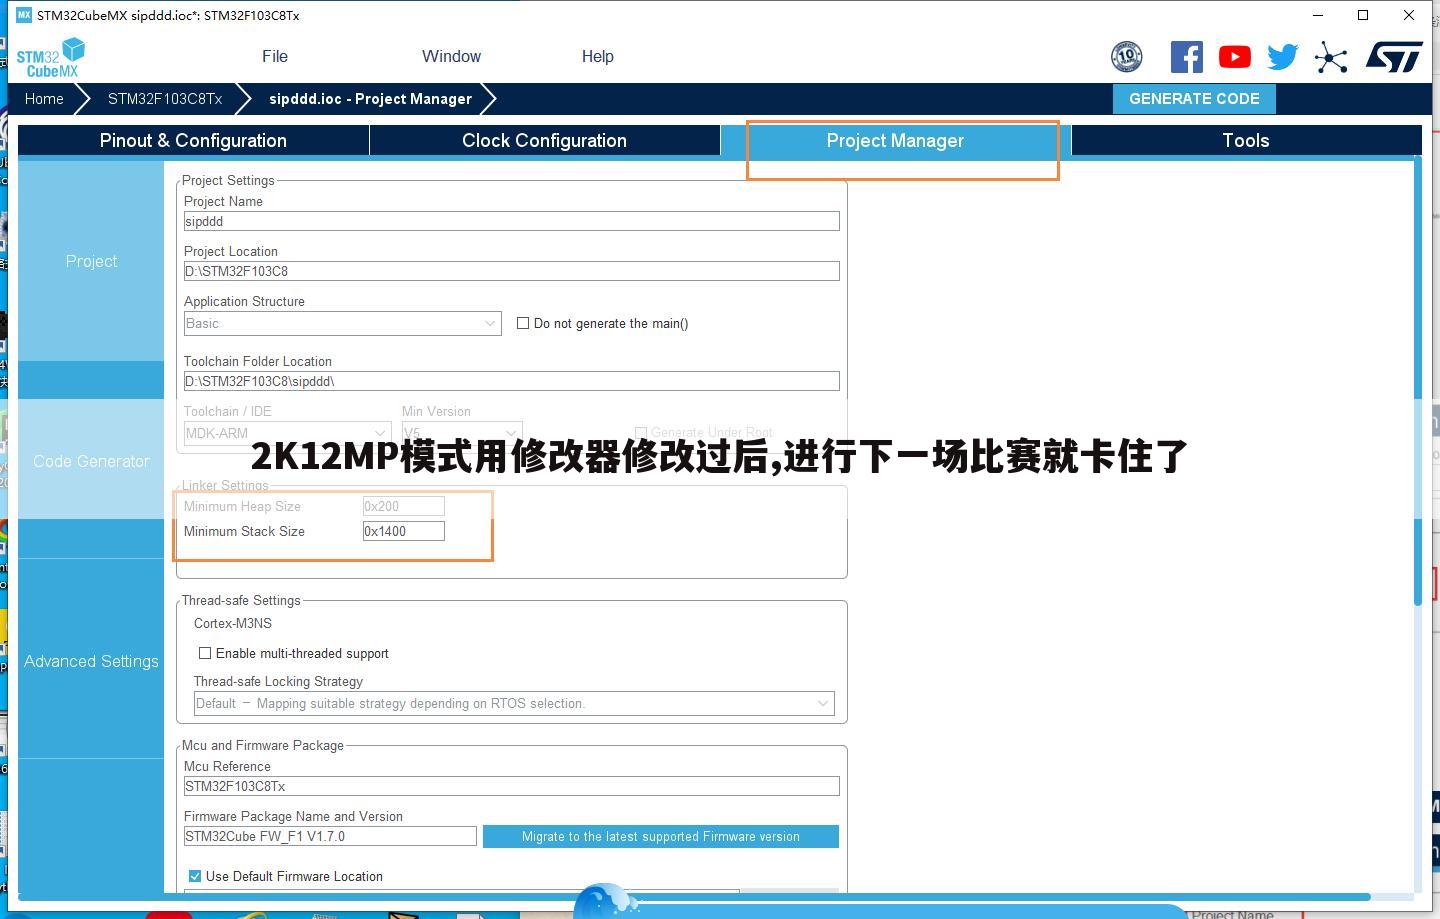Click the STM32CubeMX logo
The height and width of the screenshot is (919, 1440).
pos(51,58)
